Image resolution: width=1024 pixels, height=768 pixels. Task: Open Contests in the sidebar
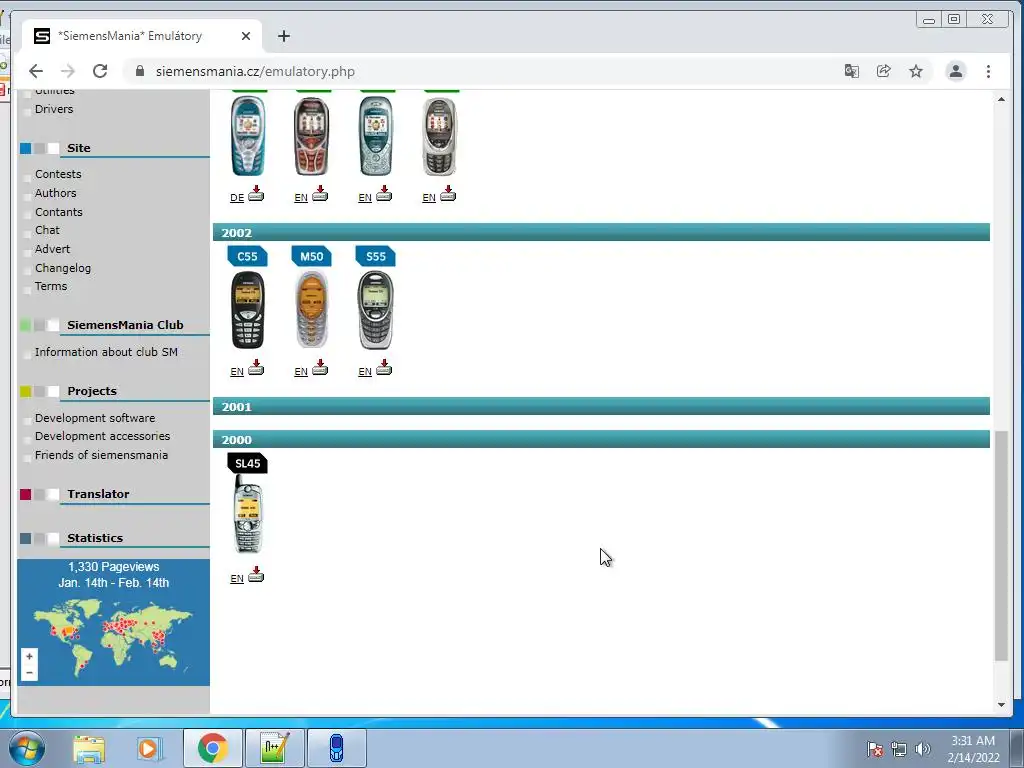click(58, 174)
